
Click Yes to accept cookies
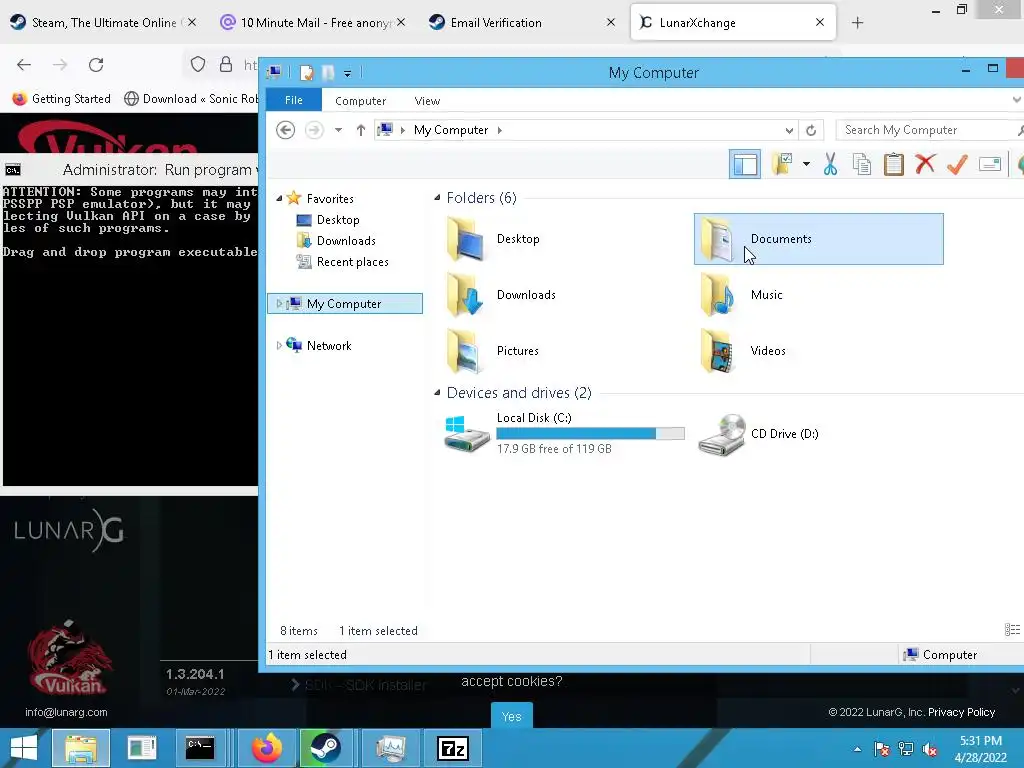pos(511,716)
